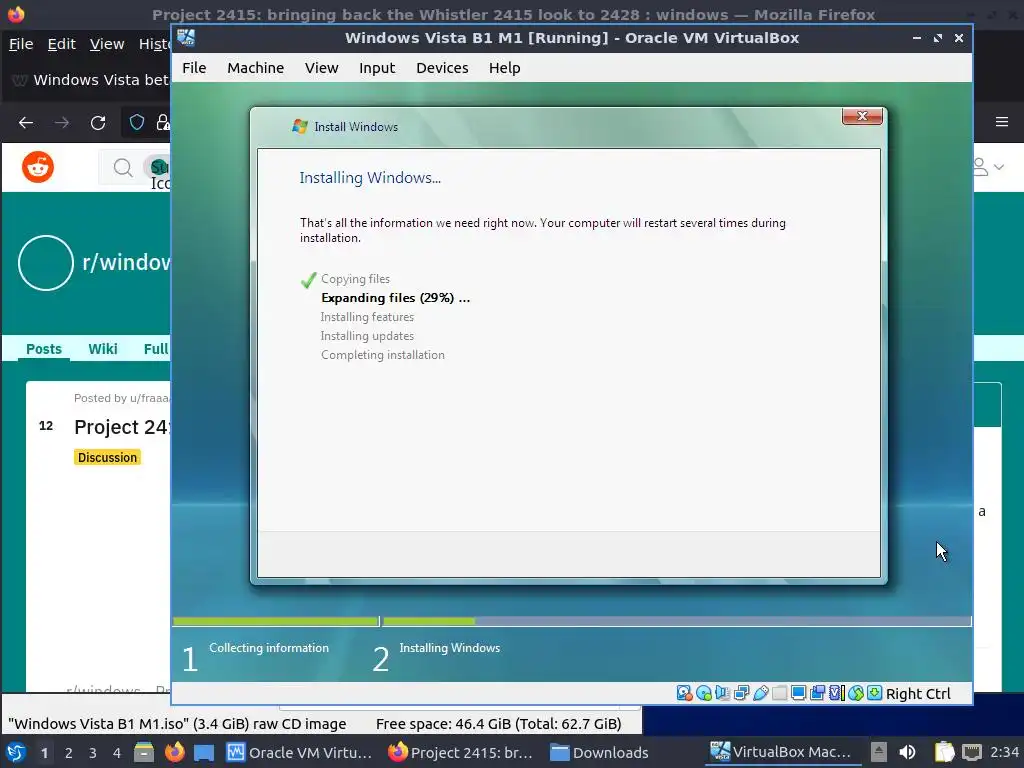This screenshot has width=1024, height=768.
Task: Click the Reddit search magnifier icon
Action: pyautogui.click(x=123, y=168)
